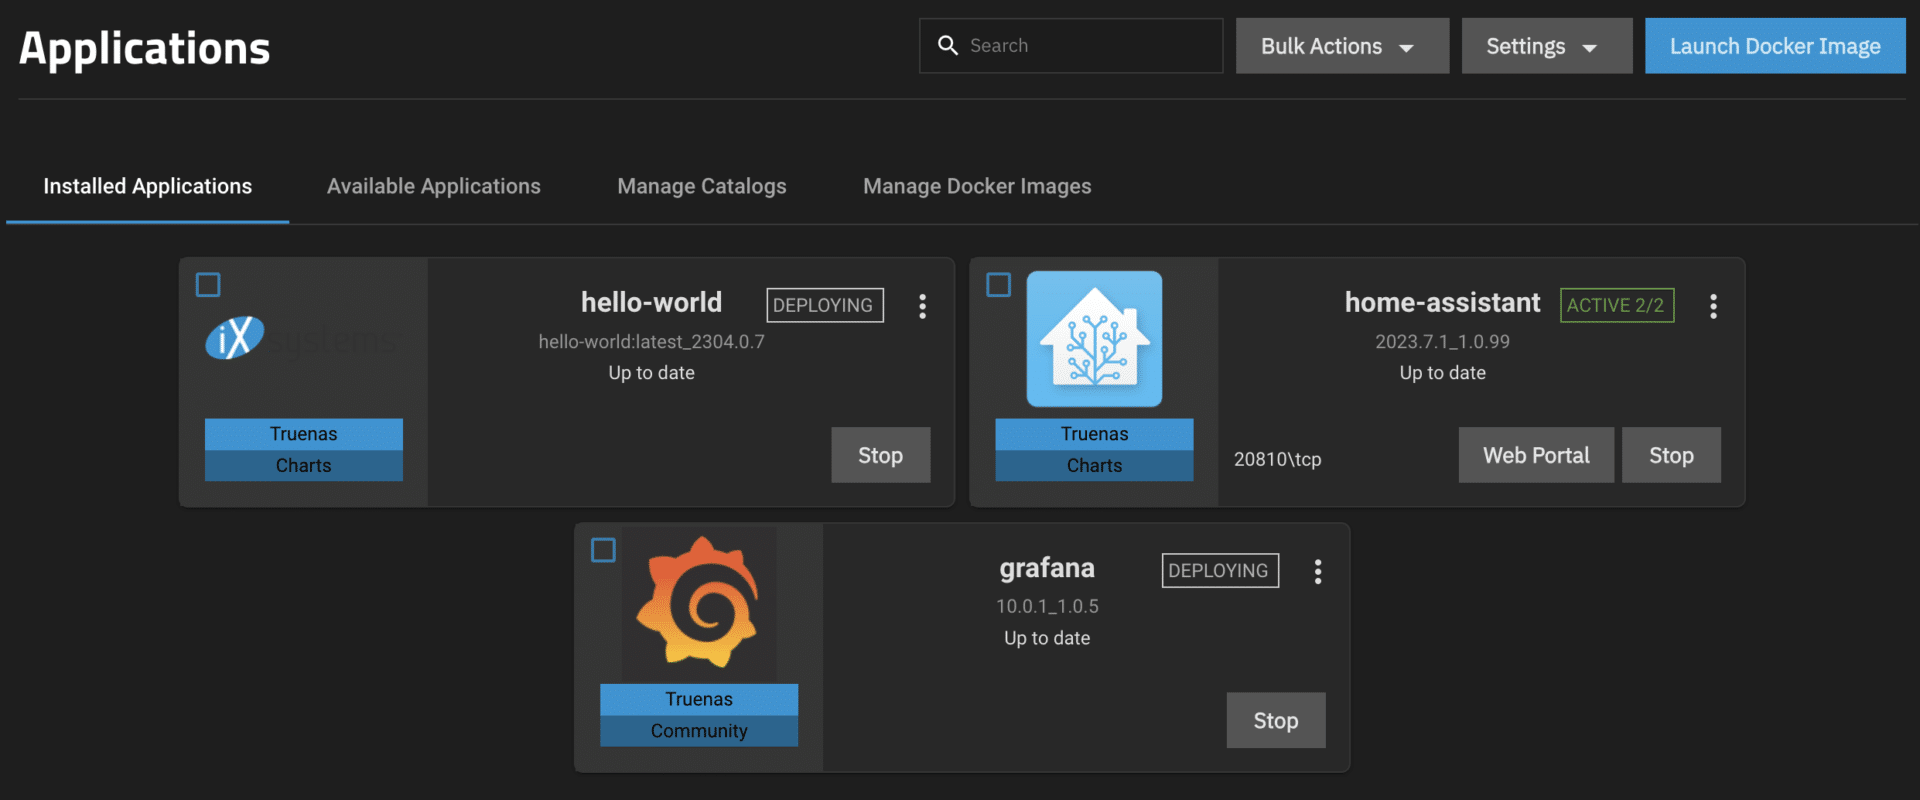Click the home-assistant house icon

pos(1094,339)
